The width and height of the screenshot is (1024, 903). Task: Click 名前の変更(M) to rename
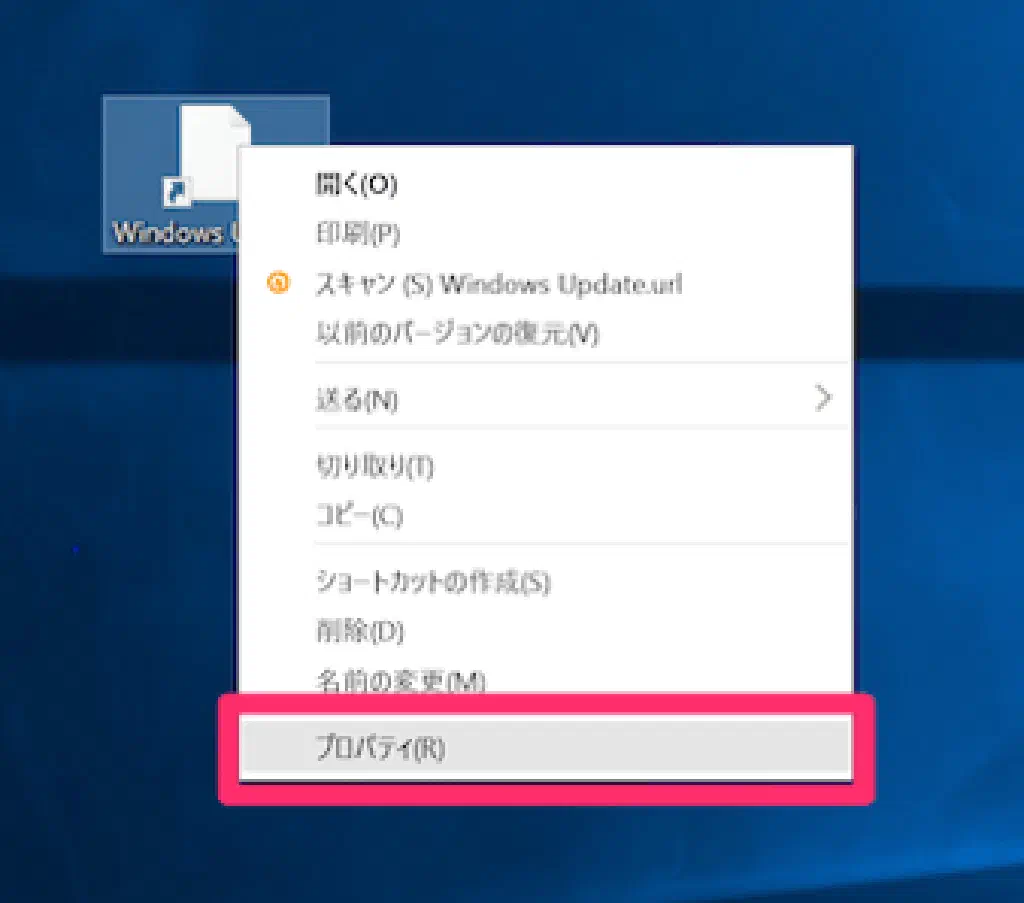pos(400,680)
